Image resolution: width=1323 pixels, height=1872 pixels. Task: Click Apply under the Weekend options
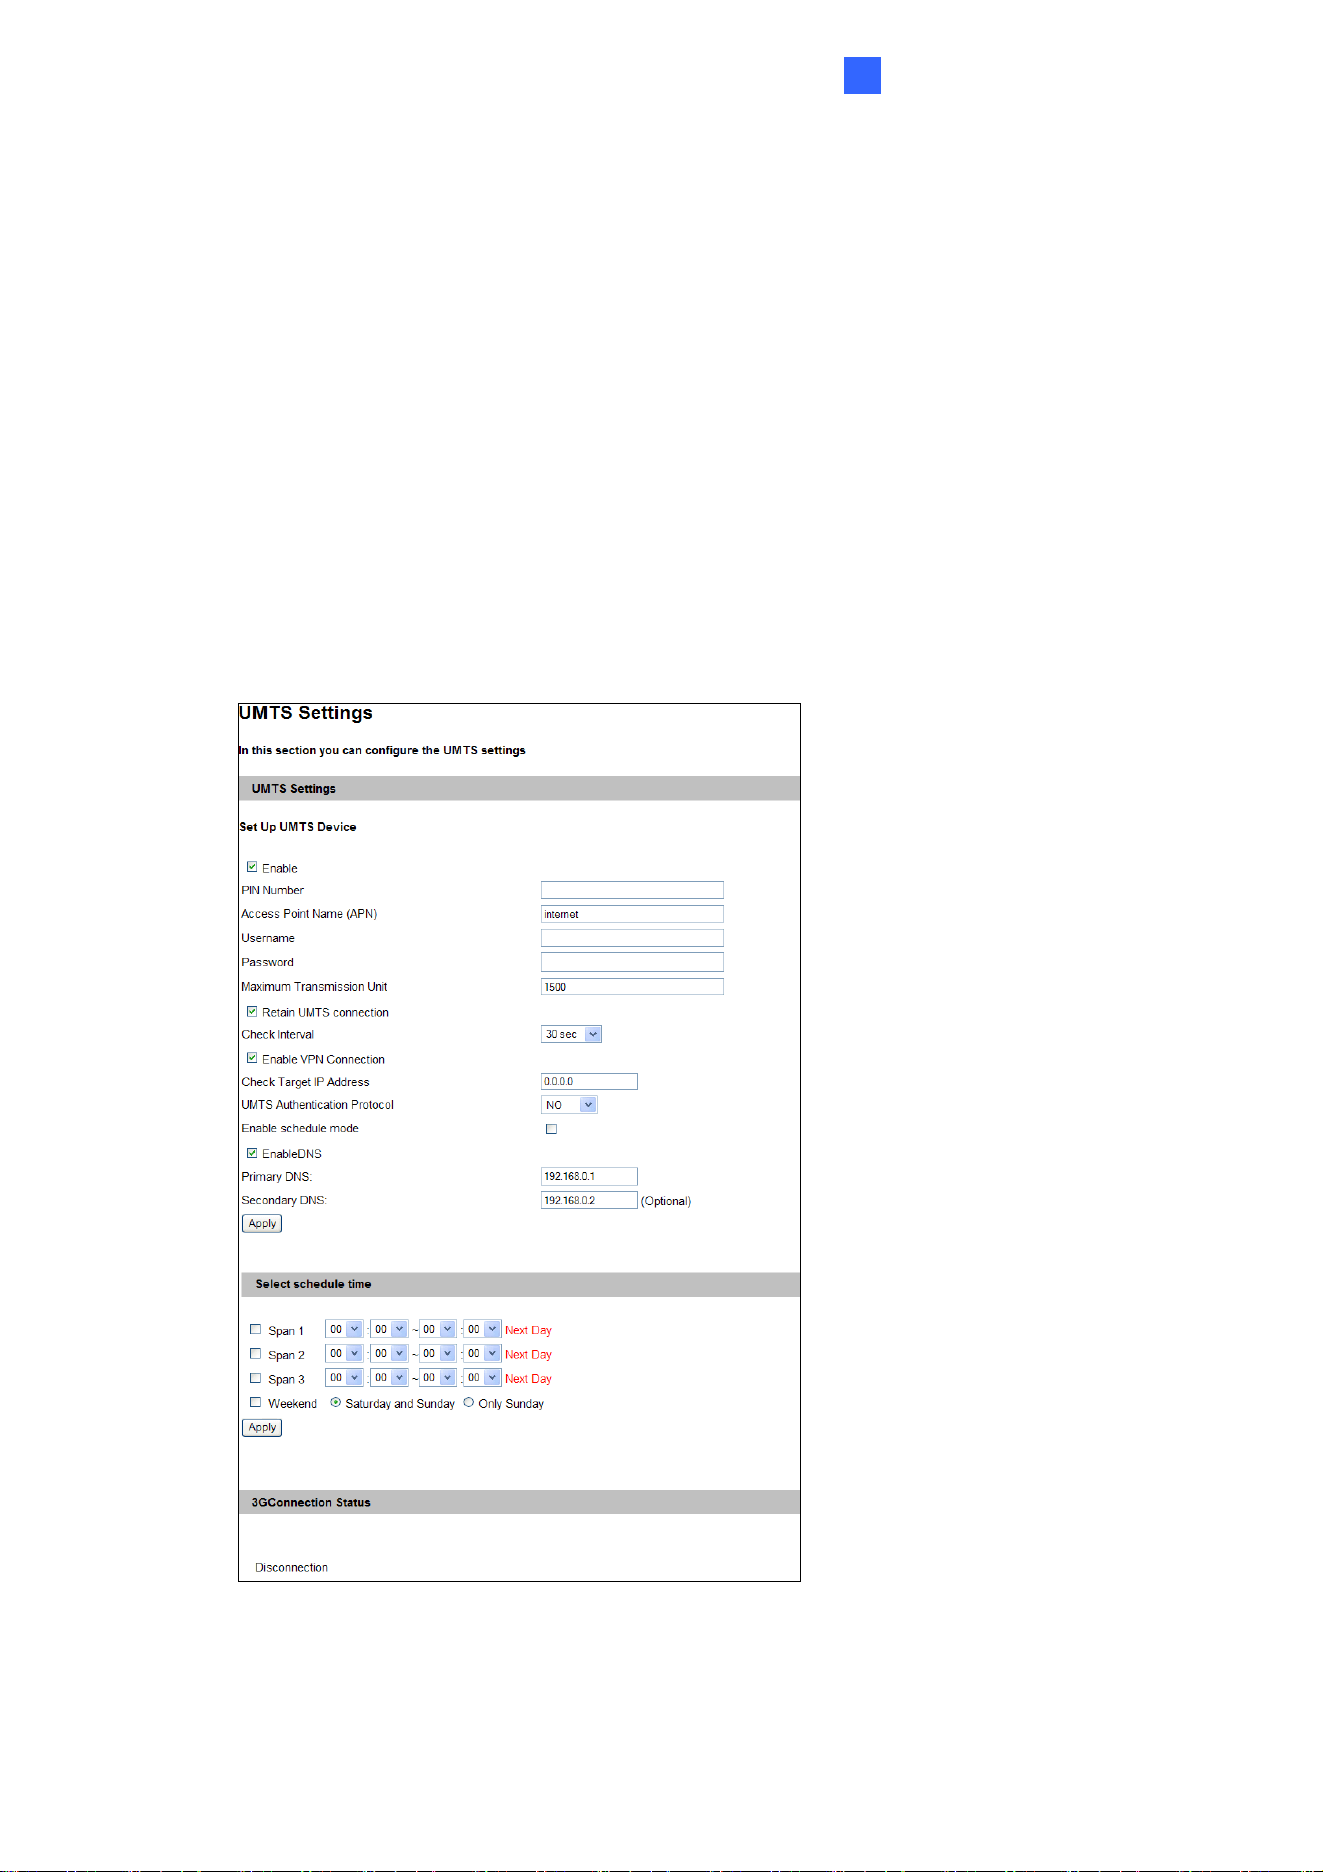coord(262,1427)
